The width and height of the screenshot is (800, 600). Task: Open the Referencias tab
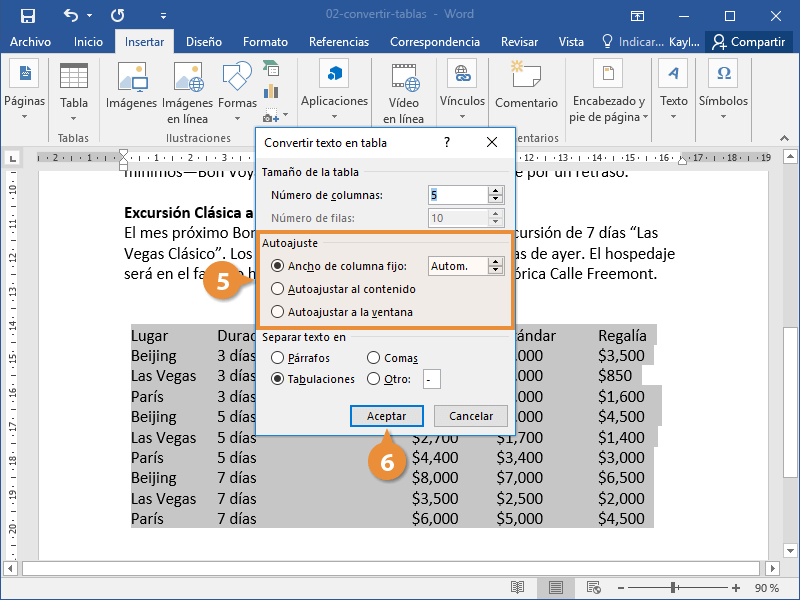[x=339, y=42]
